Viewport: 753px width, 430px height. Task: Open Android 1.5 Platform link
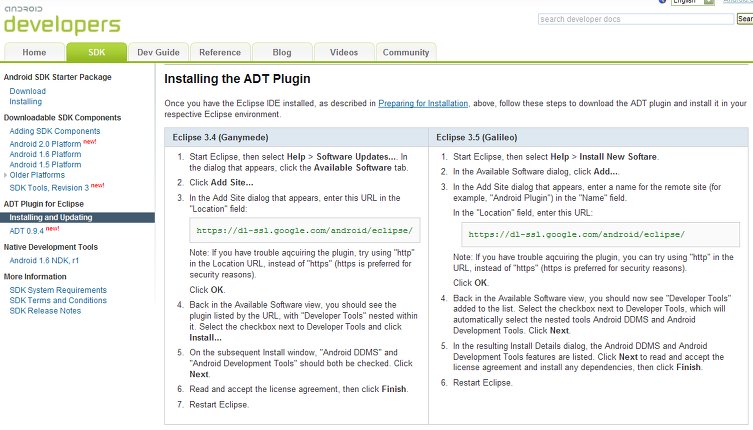pos(45,165)
